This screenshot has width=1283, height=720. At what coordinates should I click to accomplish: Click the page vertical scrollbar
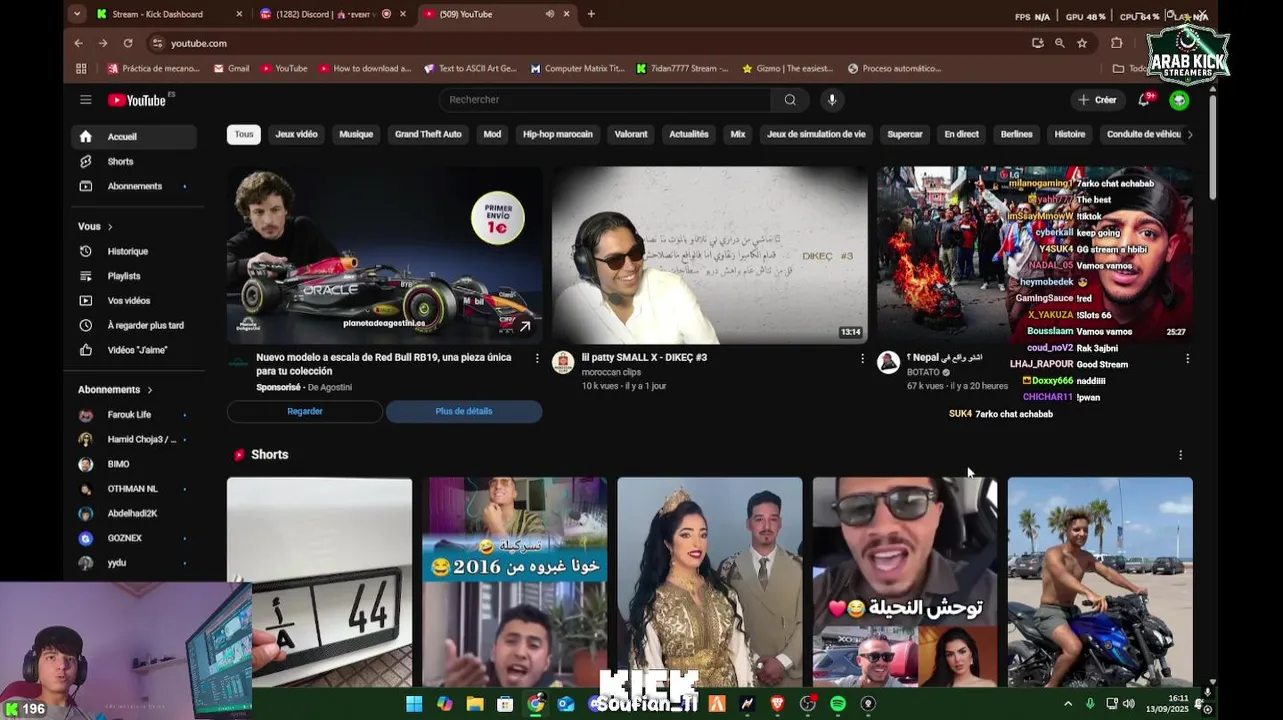coord(1212,147)
